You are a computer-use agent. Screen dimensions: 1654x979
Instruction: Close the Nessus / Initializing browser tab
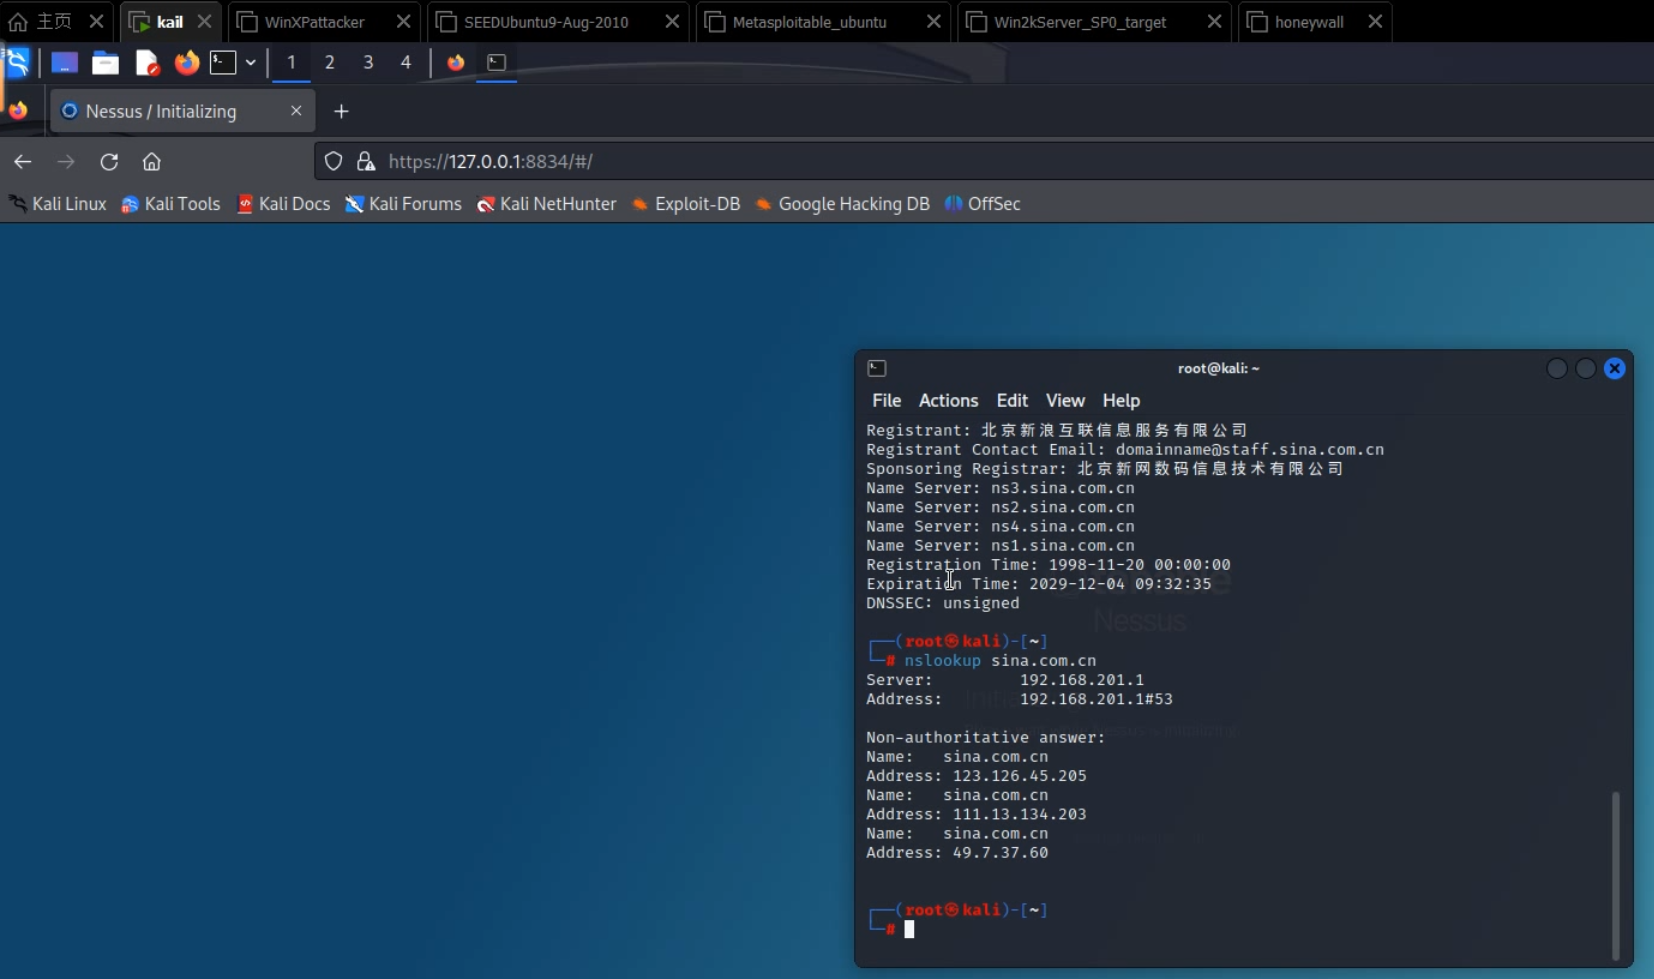click(x=296, y=111)
